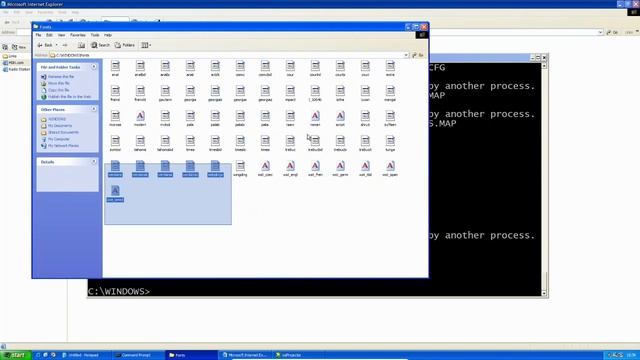Viewport: 640px width, 360px height.
Task: Click Command Prompt scrollbar up arrow
Action: [544, 65]
